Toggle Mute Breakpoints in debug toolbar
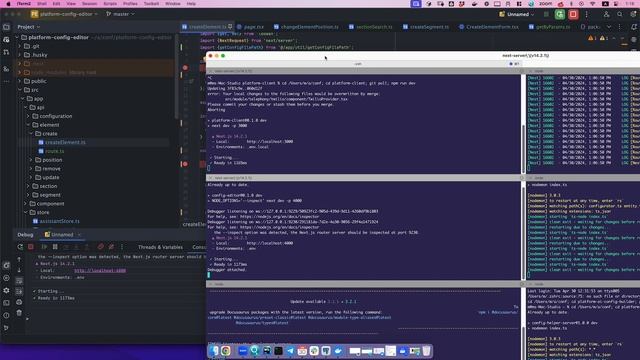Image resolution: width=640 pixels, height=360 pixels. coord(111,247)
